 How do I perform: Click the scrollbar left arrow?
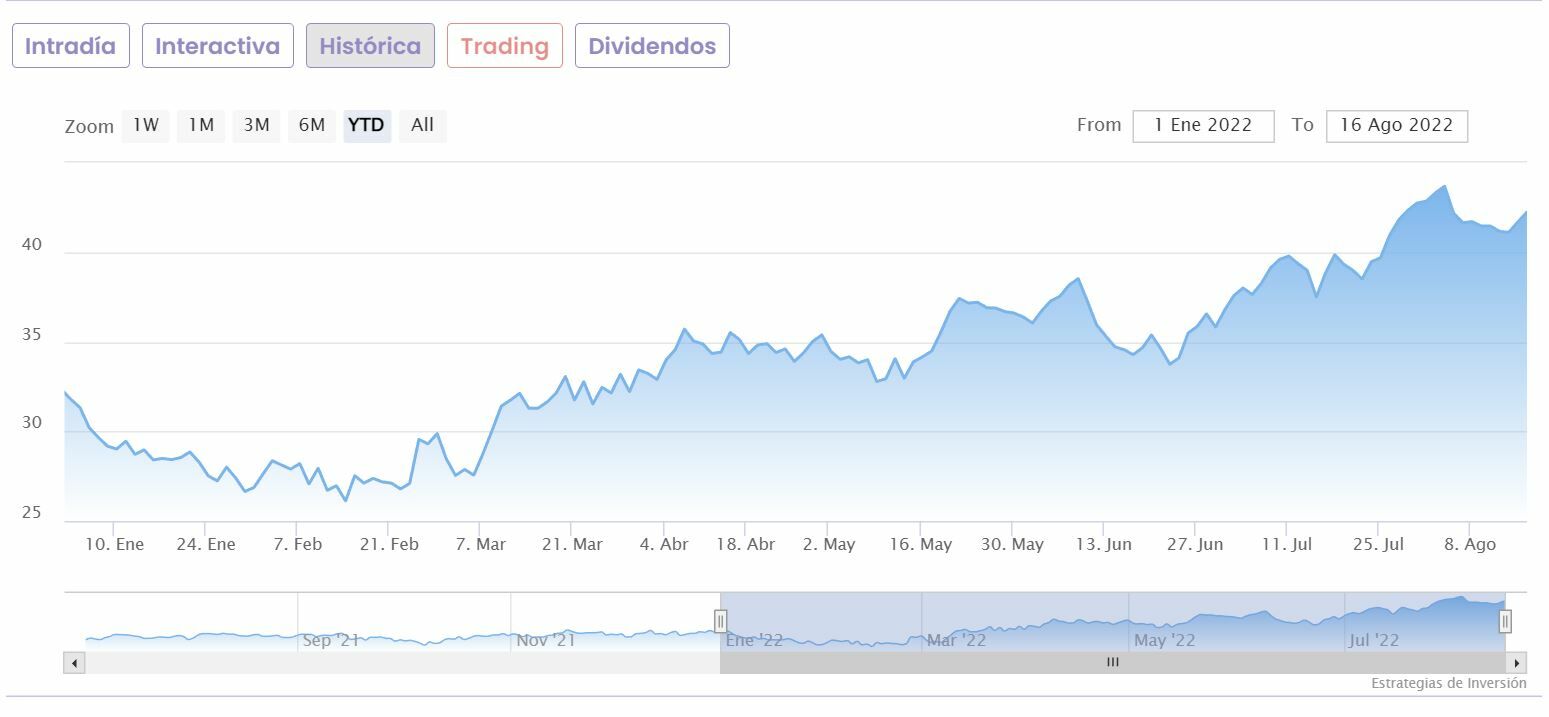[x=75, y=663]
